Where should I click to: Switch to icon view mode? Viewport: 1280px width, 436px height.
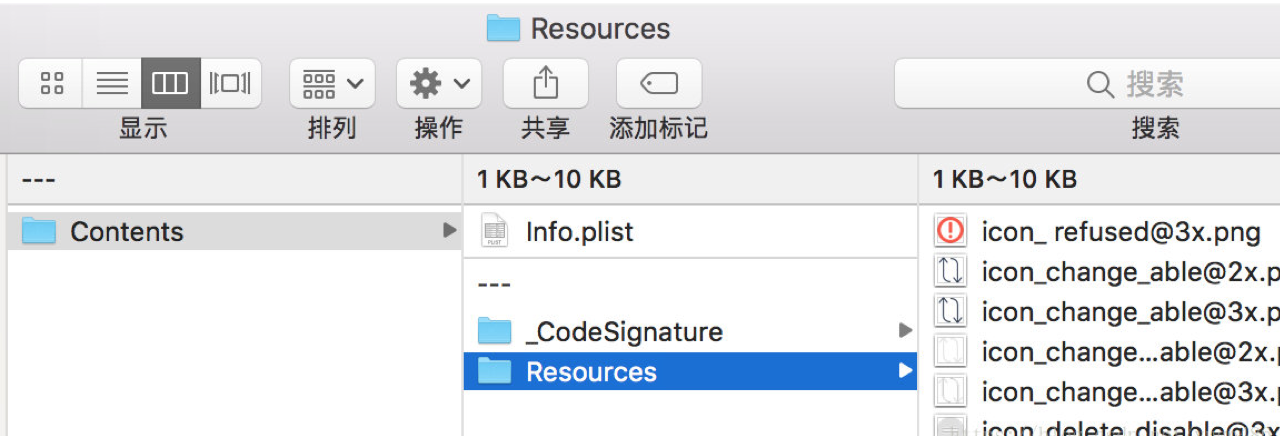[51, 83]
